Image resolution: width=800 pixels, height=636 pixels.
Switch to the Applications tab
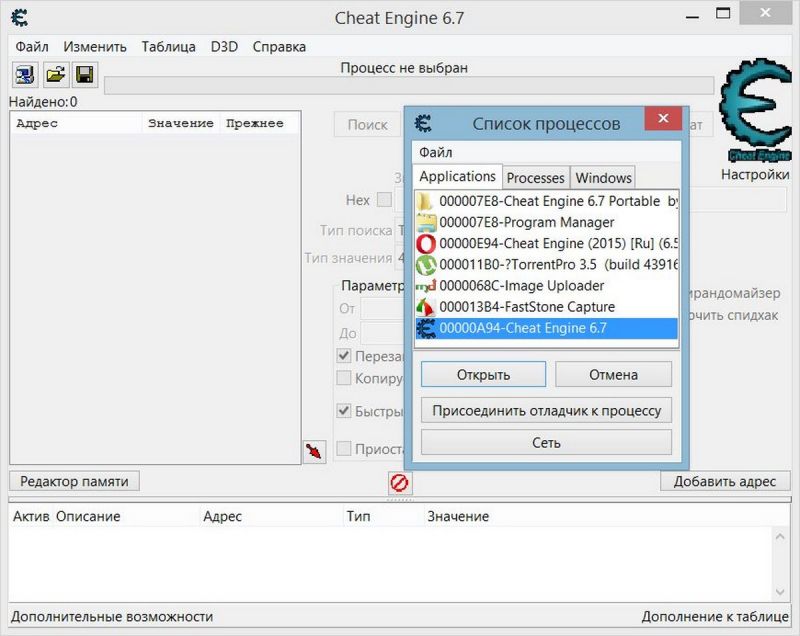point(457,176)
